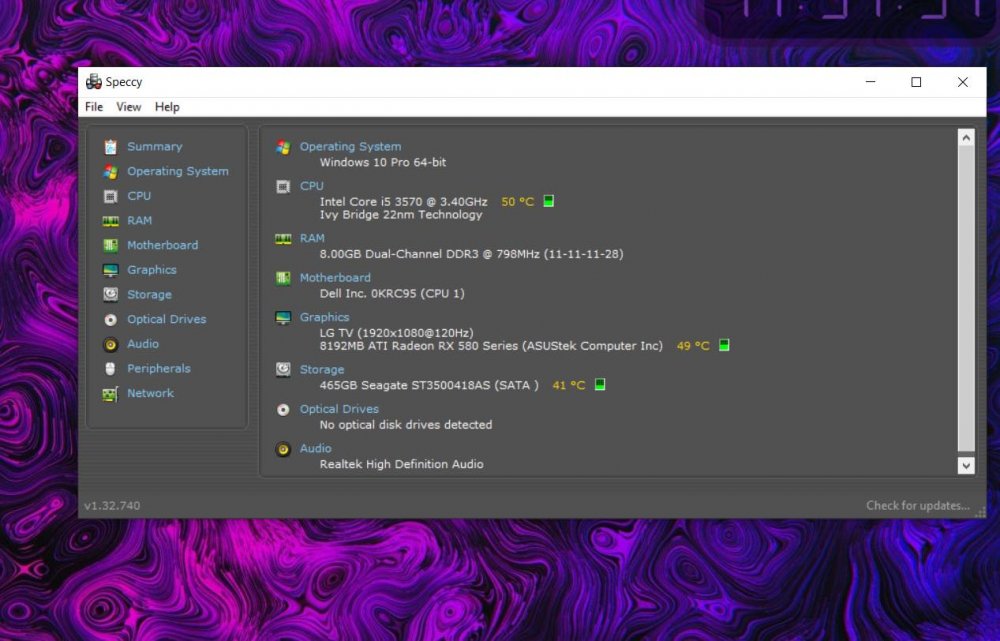Select Optical Drives in the sidebar

[x=166, y=320]
